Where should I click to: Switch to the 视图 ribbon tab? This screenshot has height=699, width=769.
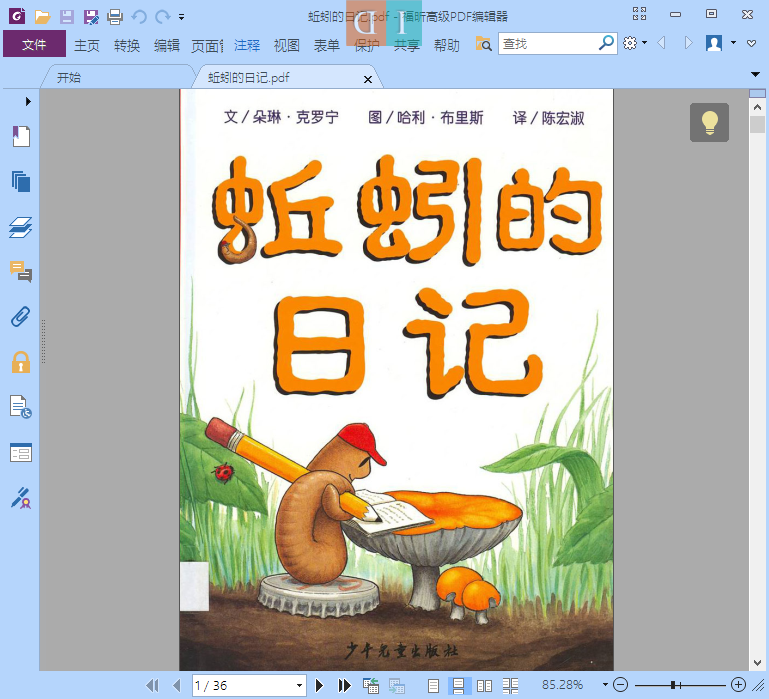(286, 45)
